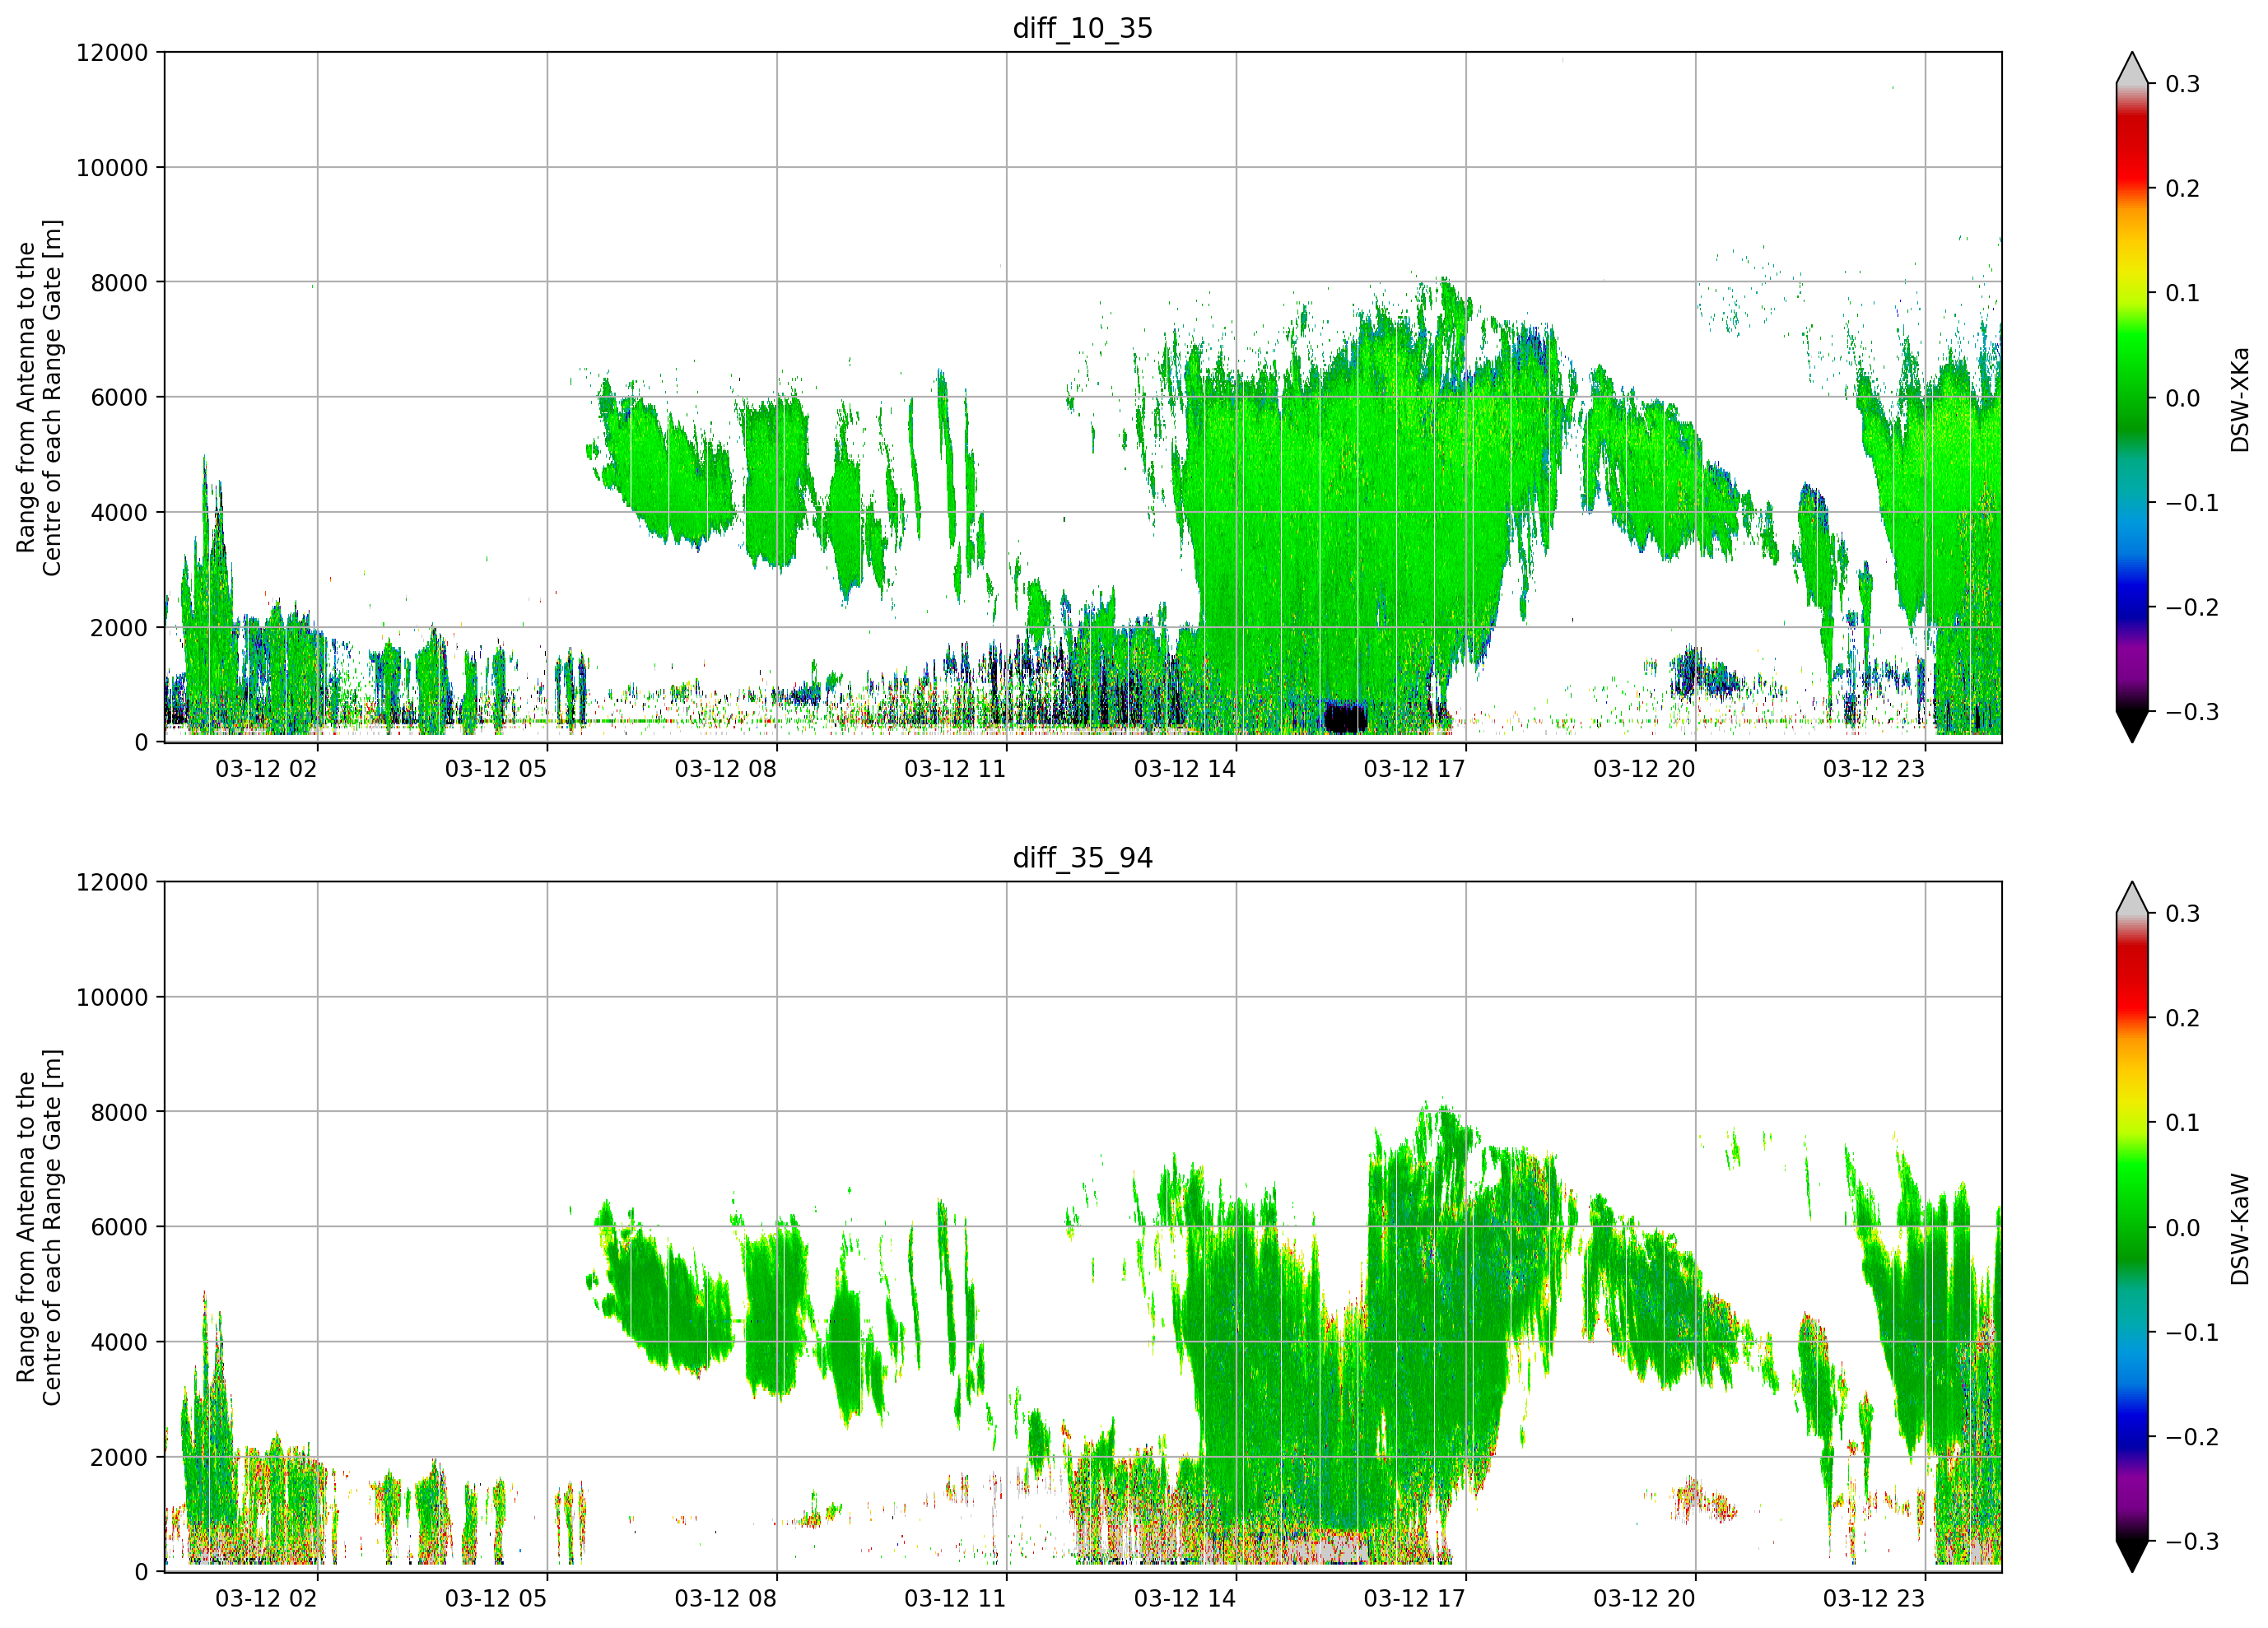
Task: Click the 03-12 11 x-tick under diff_10_35
Action: (955, 769)
